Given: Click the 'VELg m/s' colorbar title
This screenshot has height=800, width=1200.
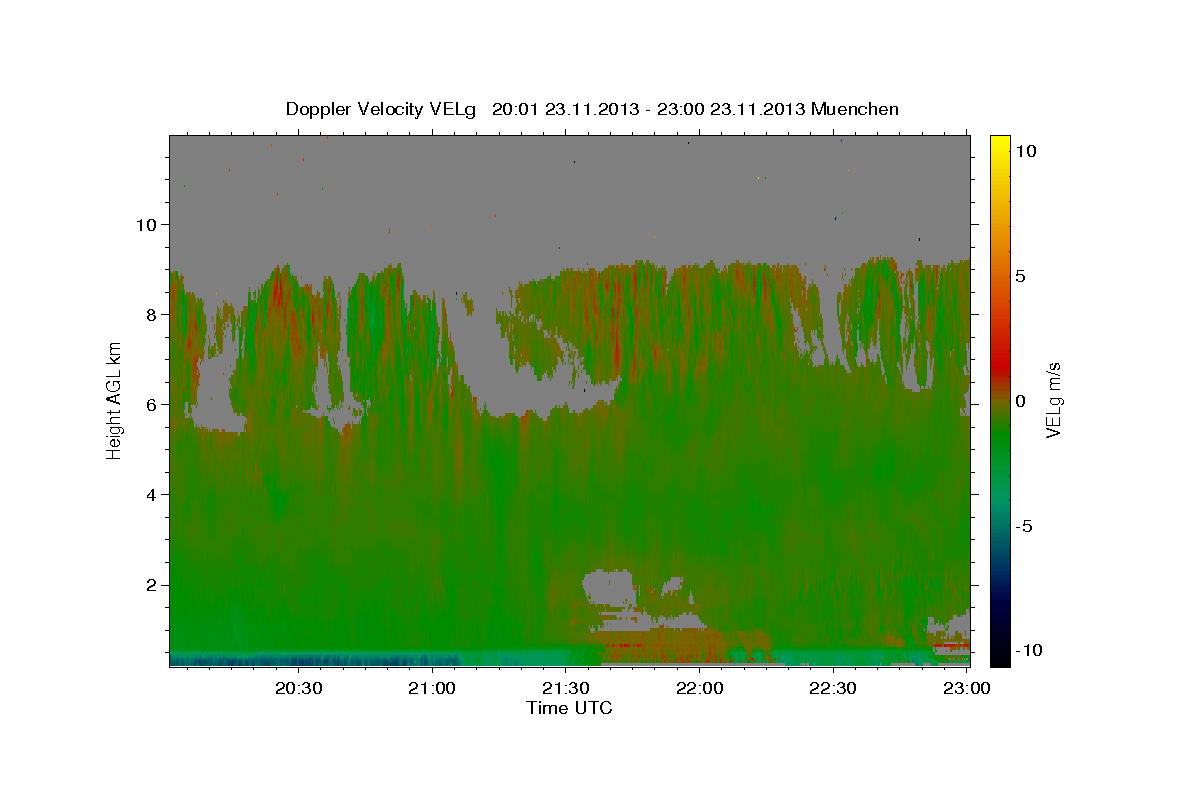Looking at the screenshot, I should (1053, 401).
